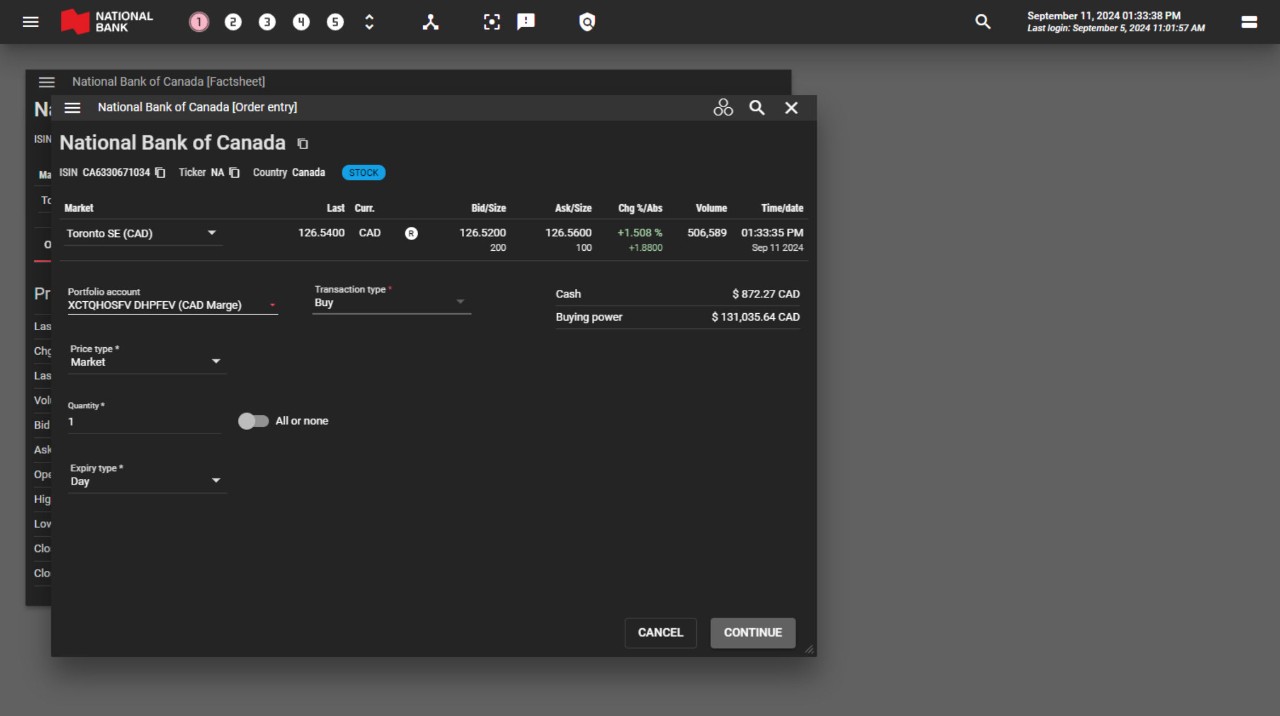Image resolution: width=1280 pixels, height=716 pixels.
Task: Click the STOCK badge
Action: (364, 173)
